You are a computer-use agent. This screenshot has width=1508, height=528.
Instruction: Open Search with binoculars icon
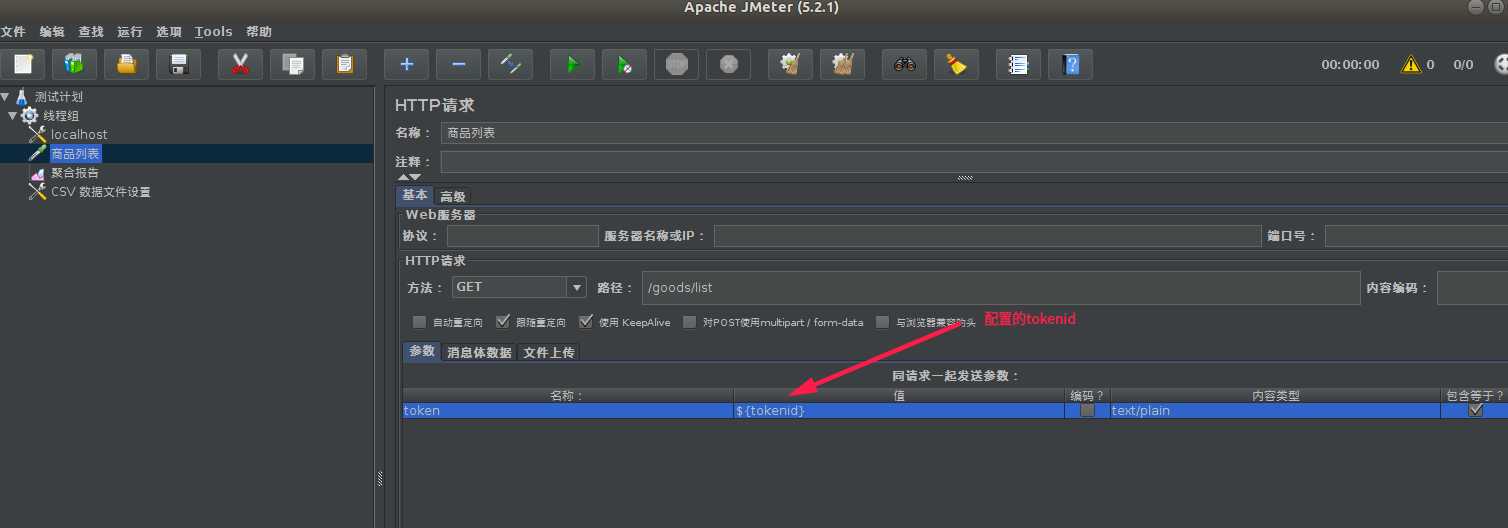point(904,65)
